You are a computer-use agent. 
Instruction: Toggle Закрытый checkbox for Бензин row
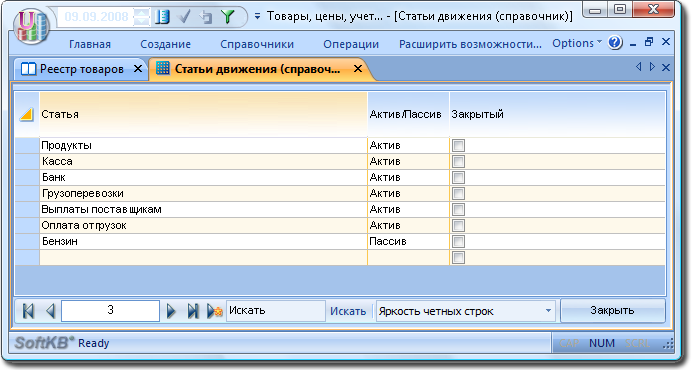tap(458, 241)
